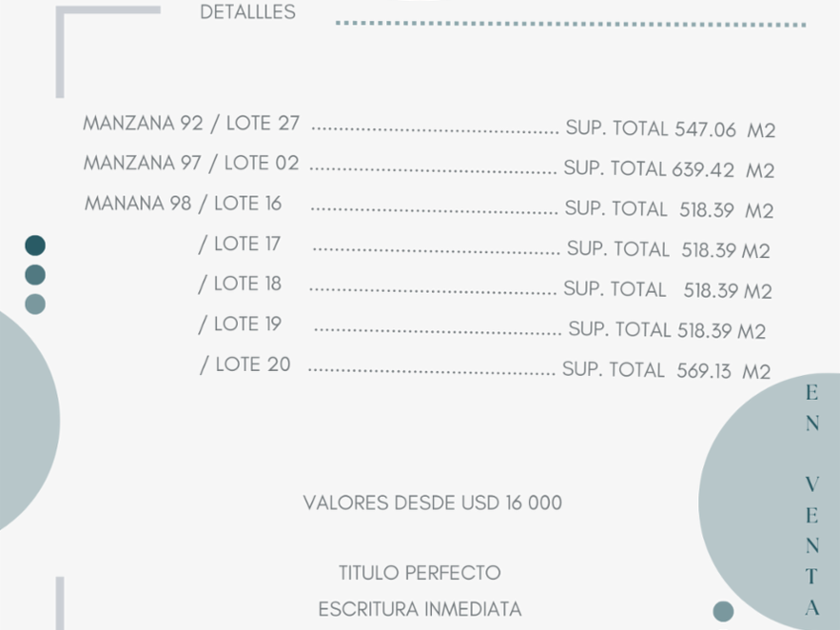The image size is (840, 630).
Task: Click the DETALLLES heading
Action: tap(248, 13)
